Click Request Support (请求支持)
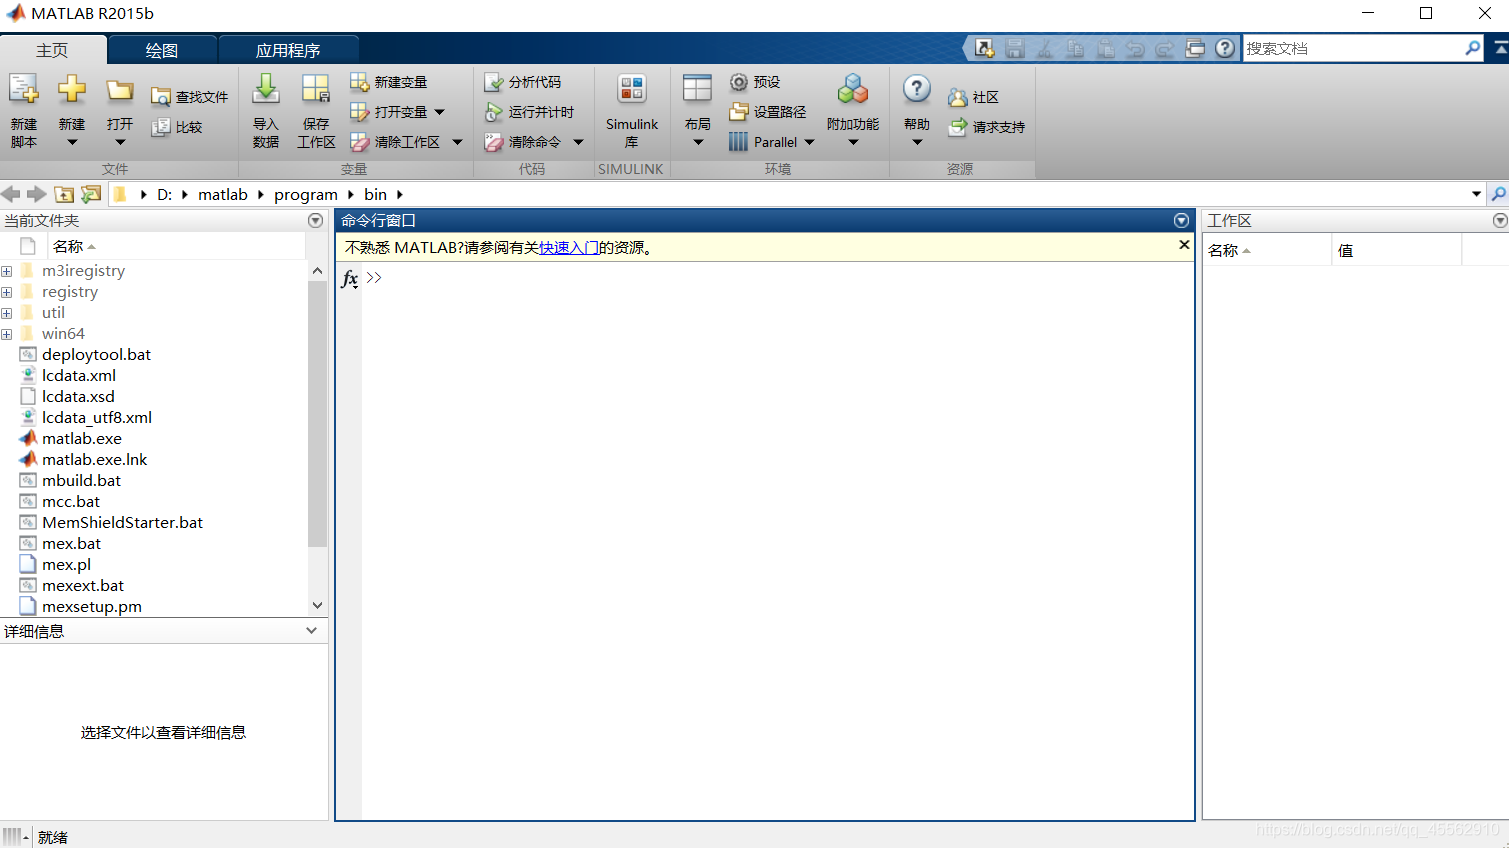 pyautogui.click(x=987, y=127)
